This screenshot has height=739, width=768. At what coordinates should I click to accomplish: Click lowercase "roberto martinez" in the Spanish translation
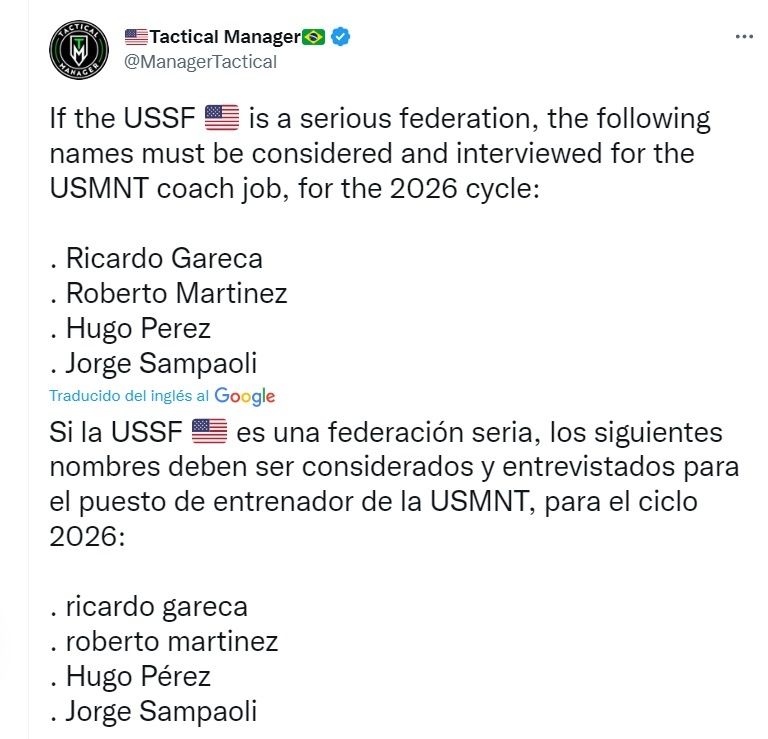[171, 641]
